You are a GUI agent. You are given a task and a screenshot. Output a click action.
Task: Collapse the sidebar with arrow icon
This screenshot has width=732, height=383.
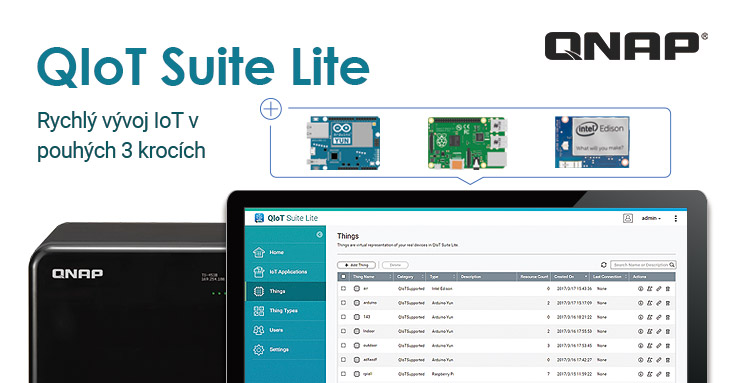pyautogui.click(x=319, y=234)
